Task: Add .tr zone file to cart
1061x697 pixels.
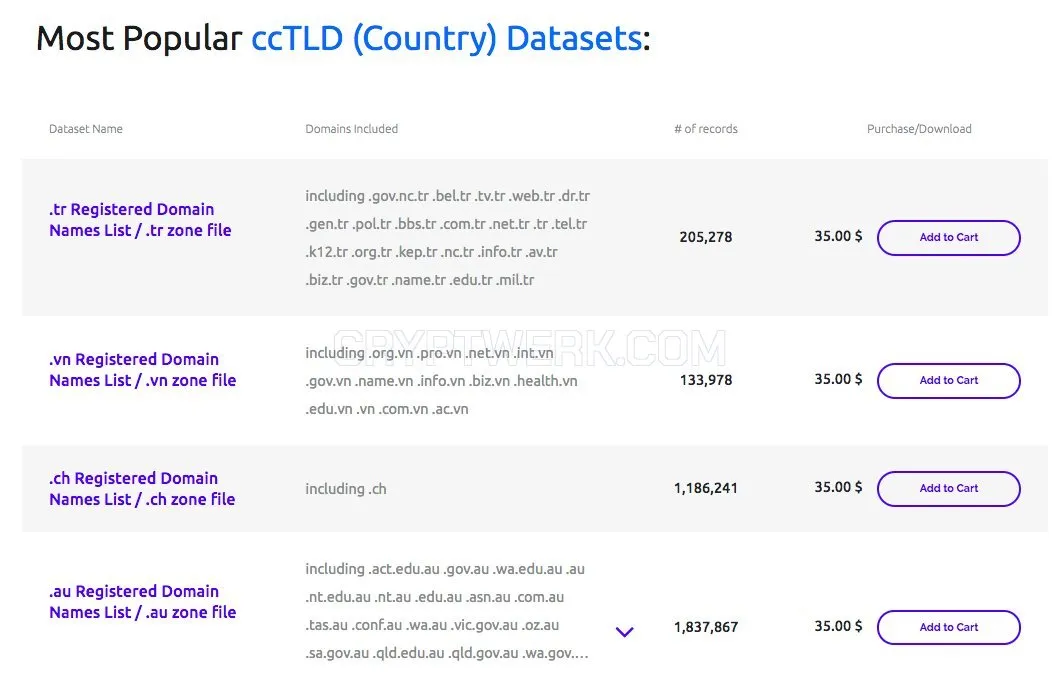Action: [x=949, y=238]
